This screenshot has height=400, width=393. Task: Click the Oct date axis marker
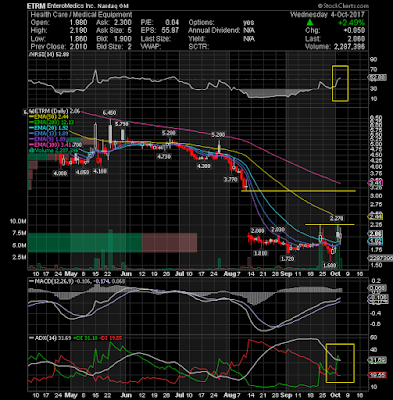pyautogui.click(x=336, y=274)
